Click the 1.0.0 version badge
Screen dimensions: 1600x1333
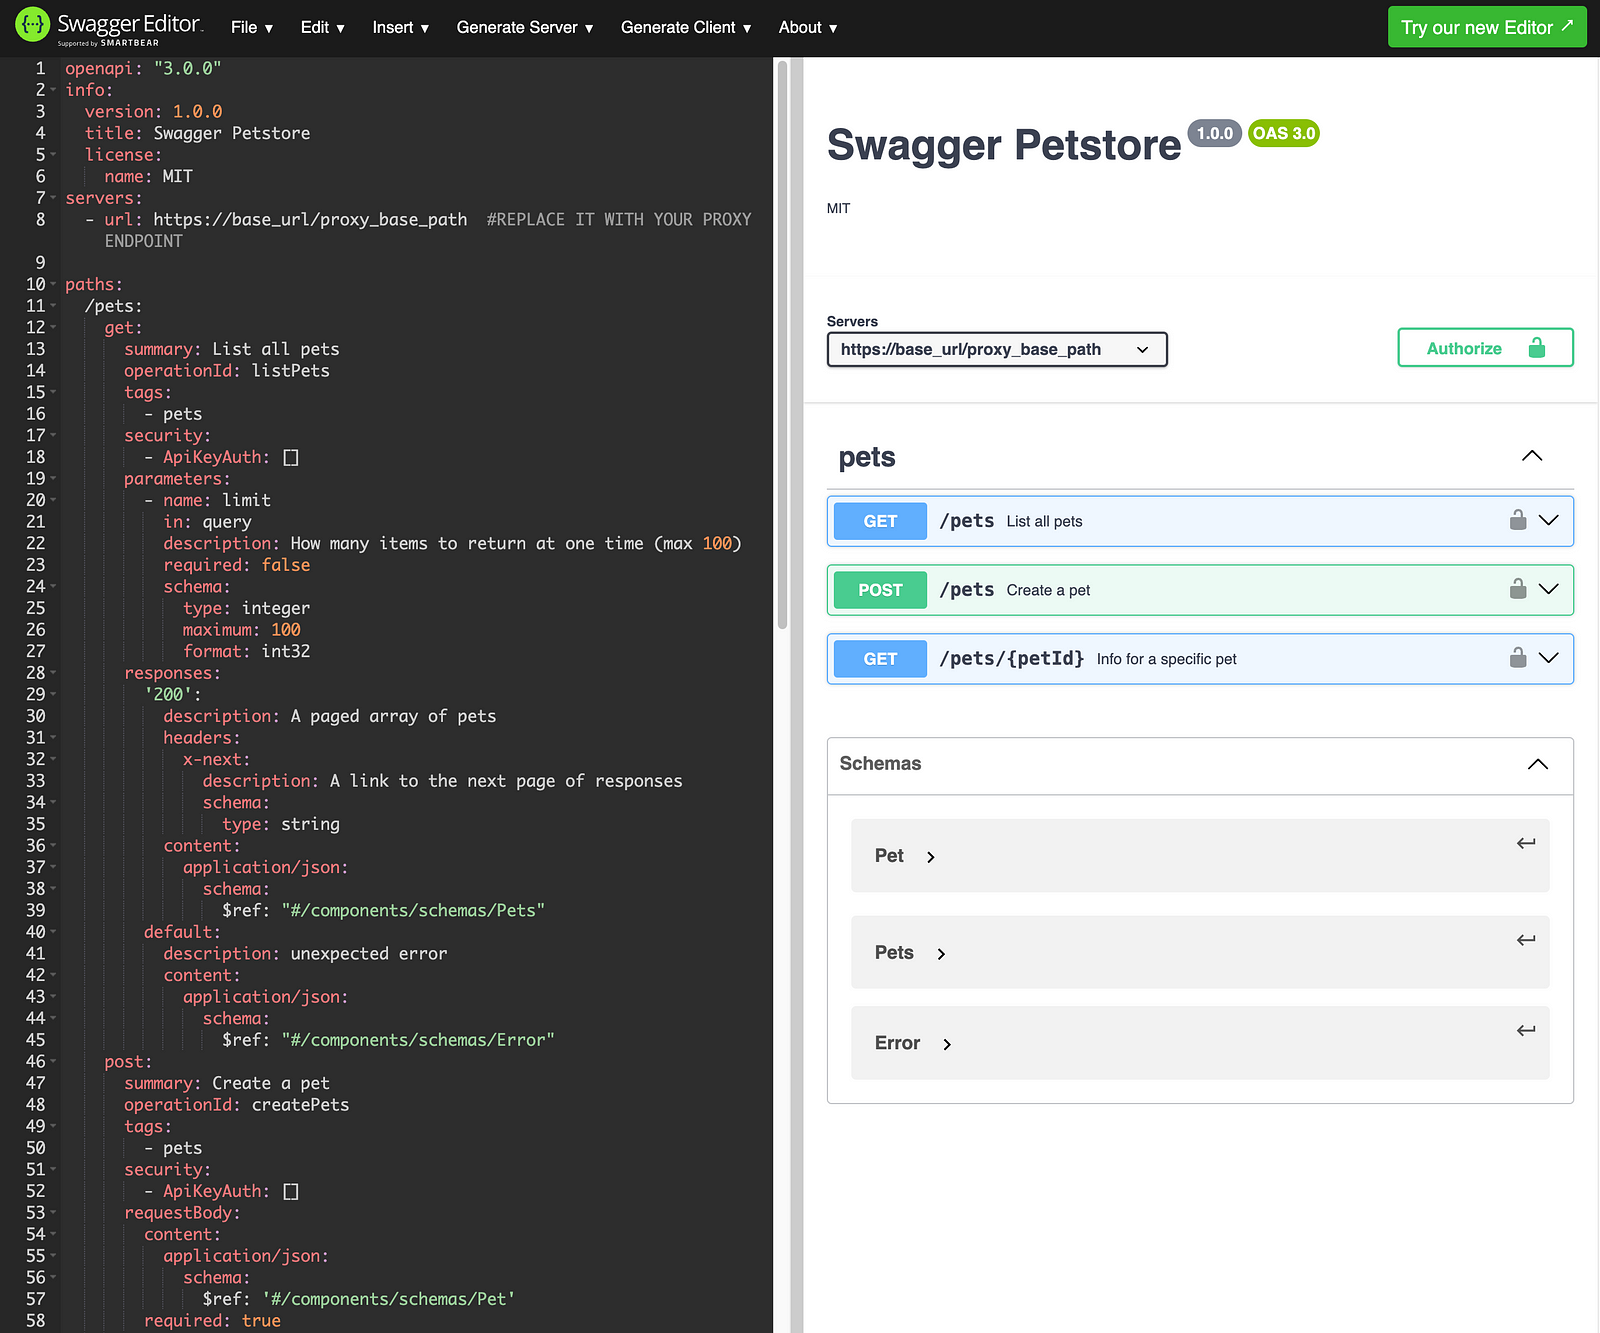pos(1214,133)
